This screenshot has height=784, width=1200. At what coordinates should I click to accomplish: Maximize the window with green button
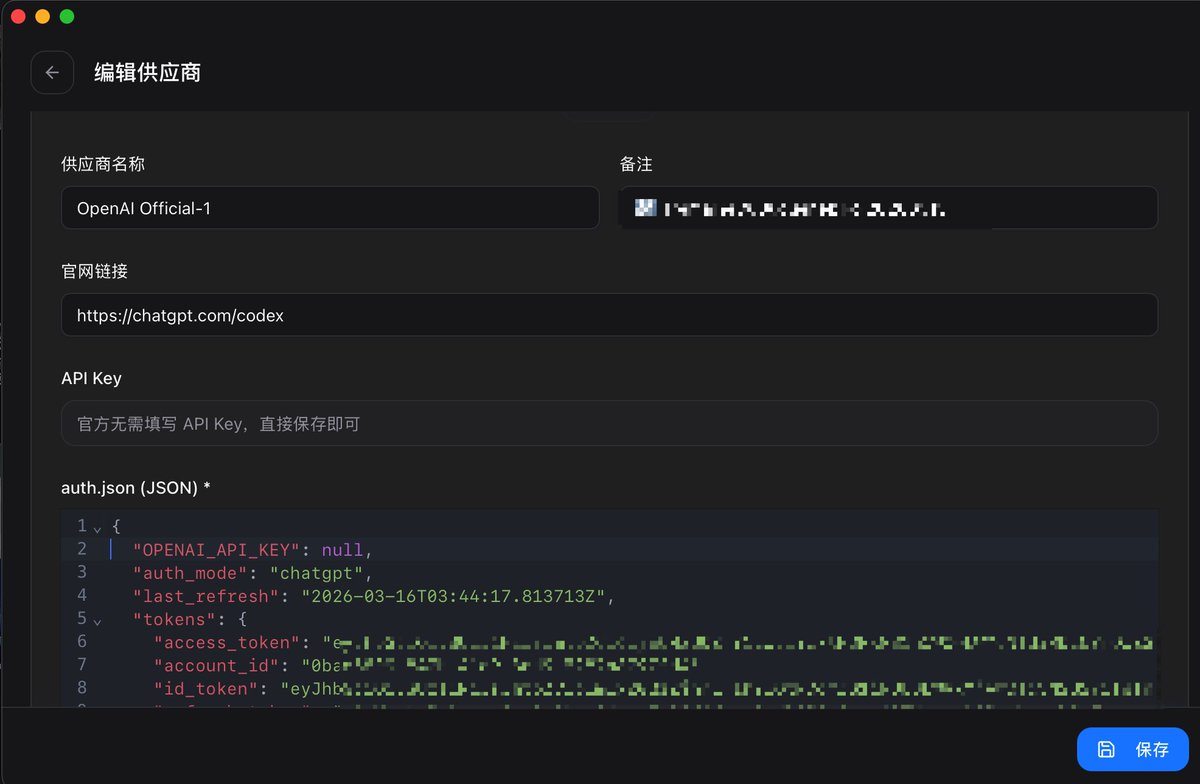pyautogui.click(x=67, y=16)
